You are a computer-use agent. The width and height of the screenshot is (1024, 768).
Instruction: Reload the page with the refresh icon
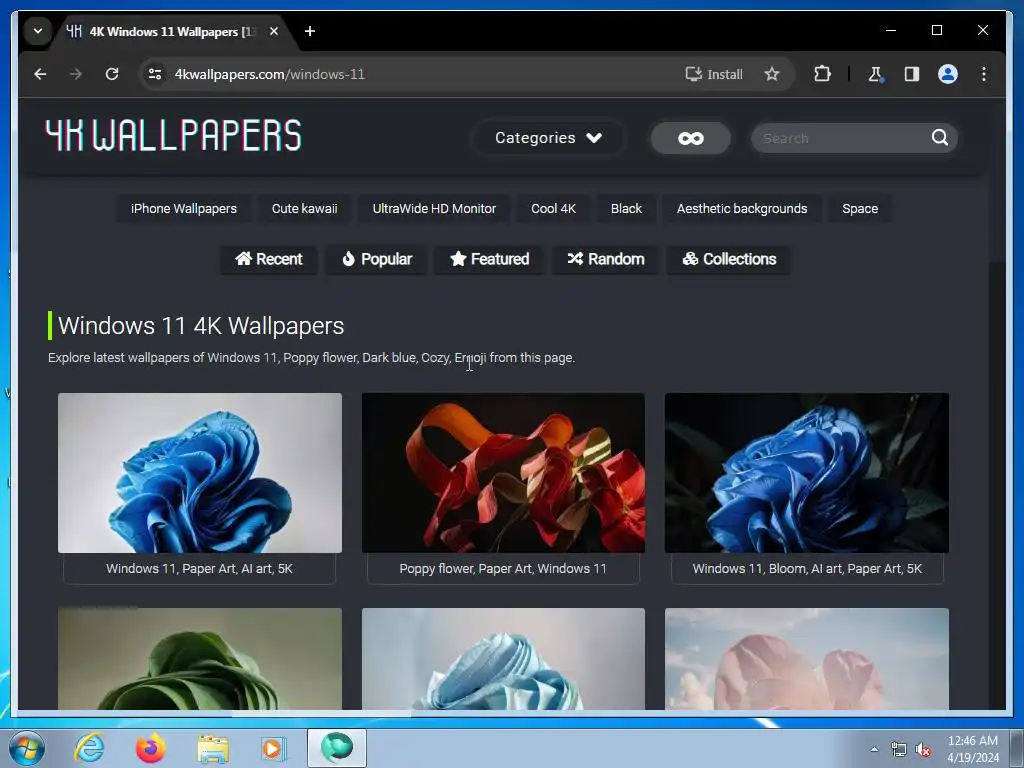[x=112, y=74]
